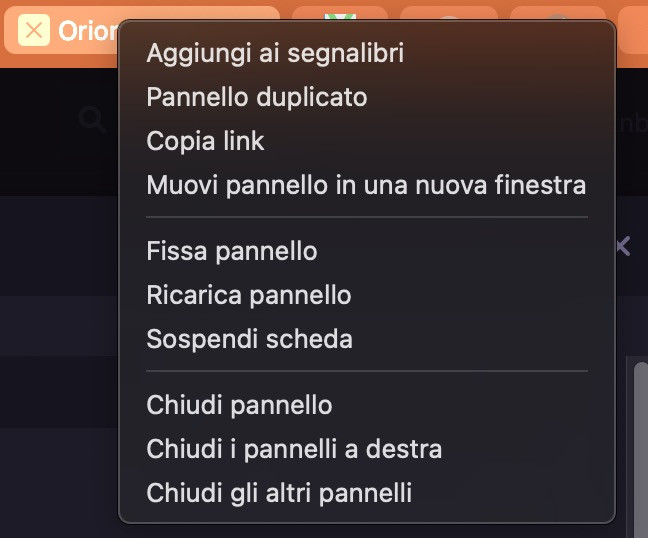Click the Orion tab's favicon
Viewport: 648px width, 538px height.
34,30
